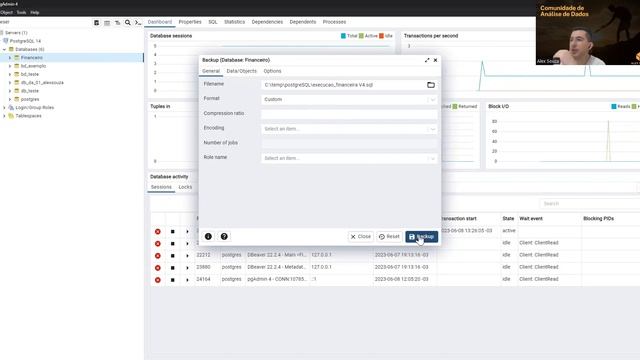Click the Filtered Rows icon in browser toolbar
The image size is (640, 360).
(x=118, y=23)
